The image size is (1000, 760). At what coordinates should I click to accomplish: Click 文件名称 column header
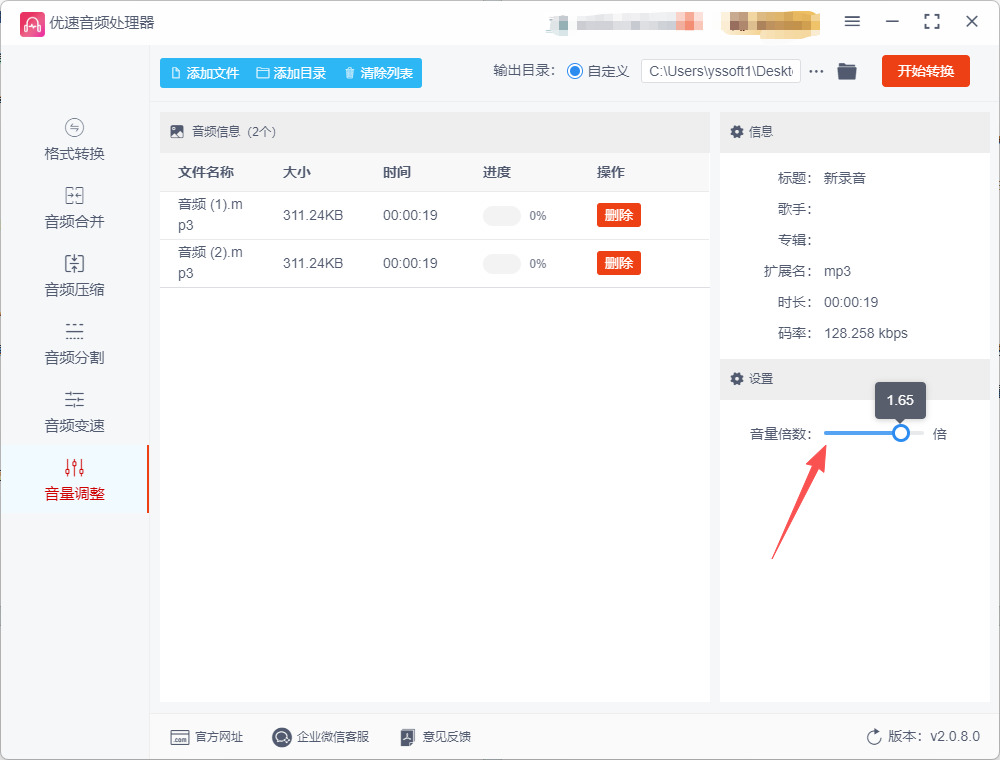[x=205, y=172]
